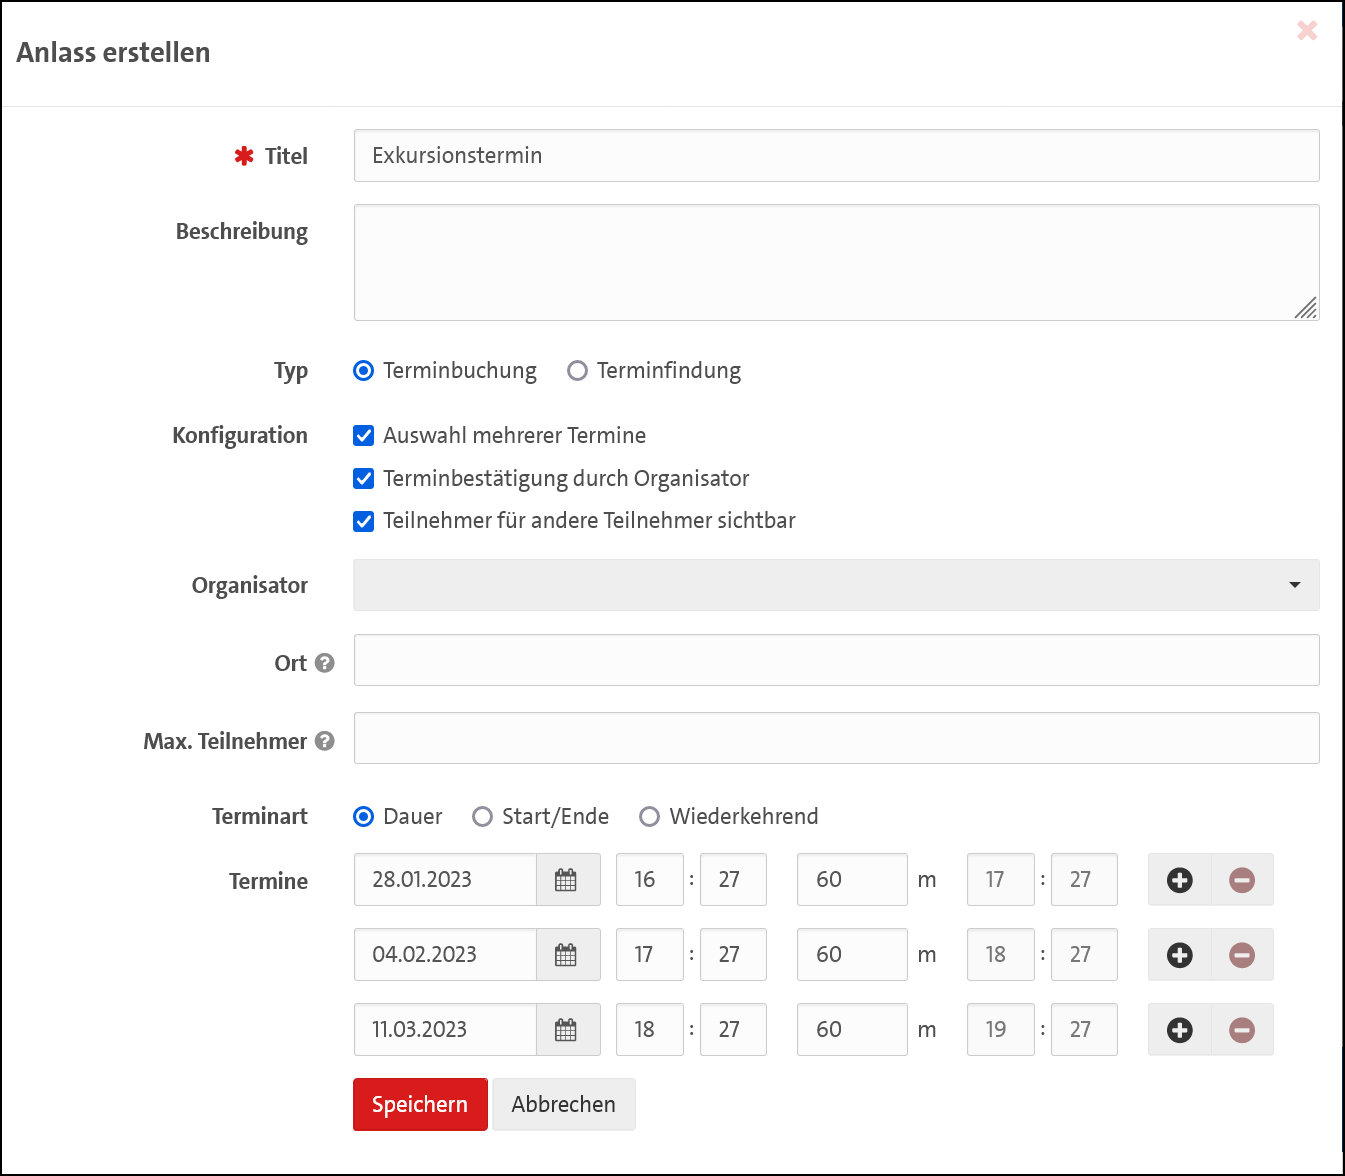Click into the Beschreibung text area
1345x1176 pixels.
(x=836, y=262)
